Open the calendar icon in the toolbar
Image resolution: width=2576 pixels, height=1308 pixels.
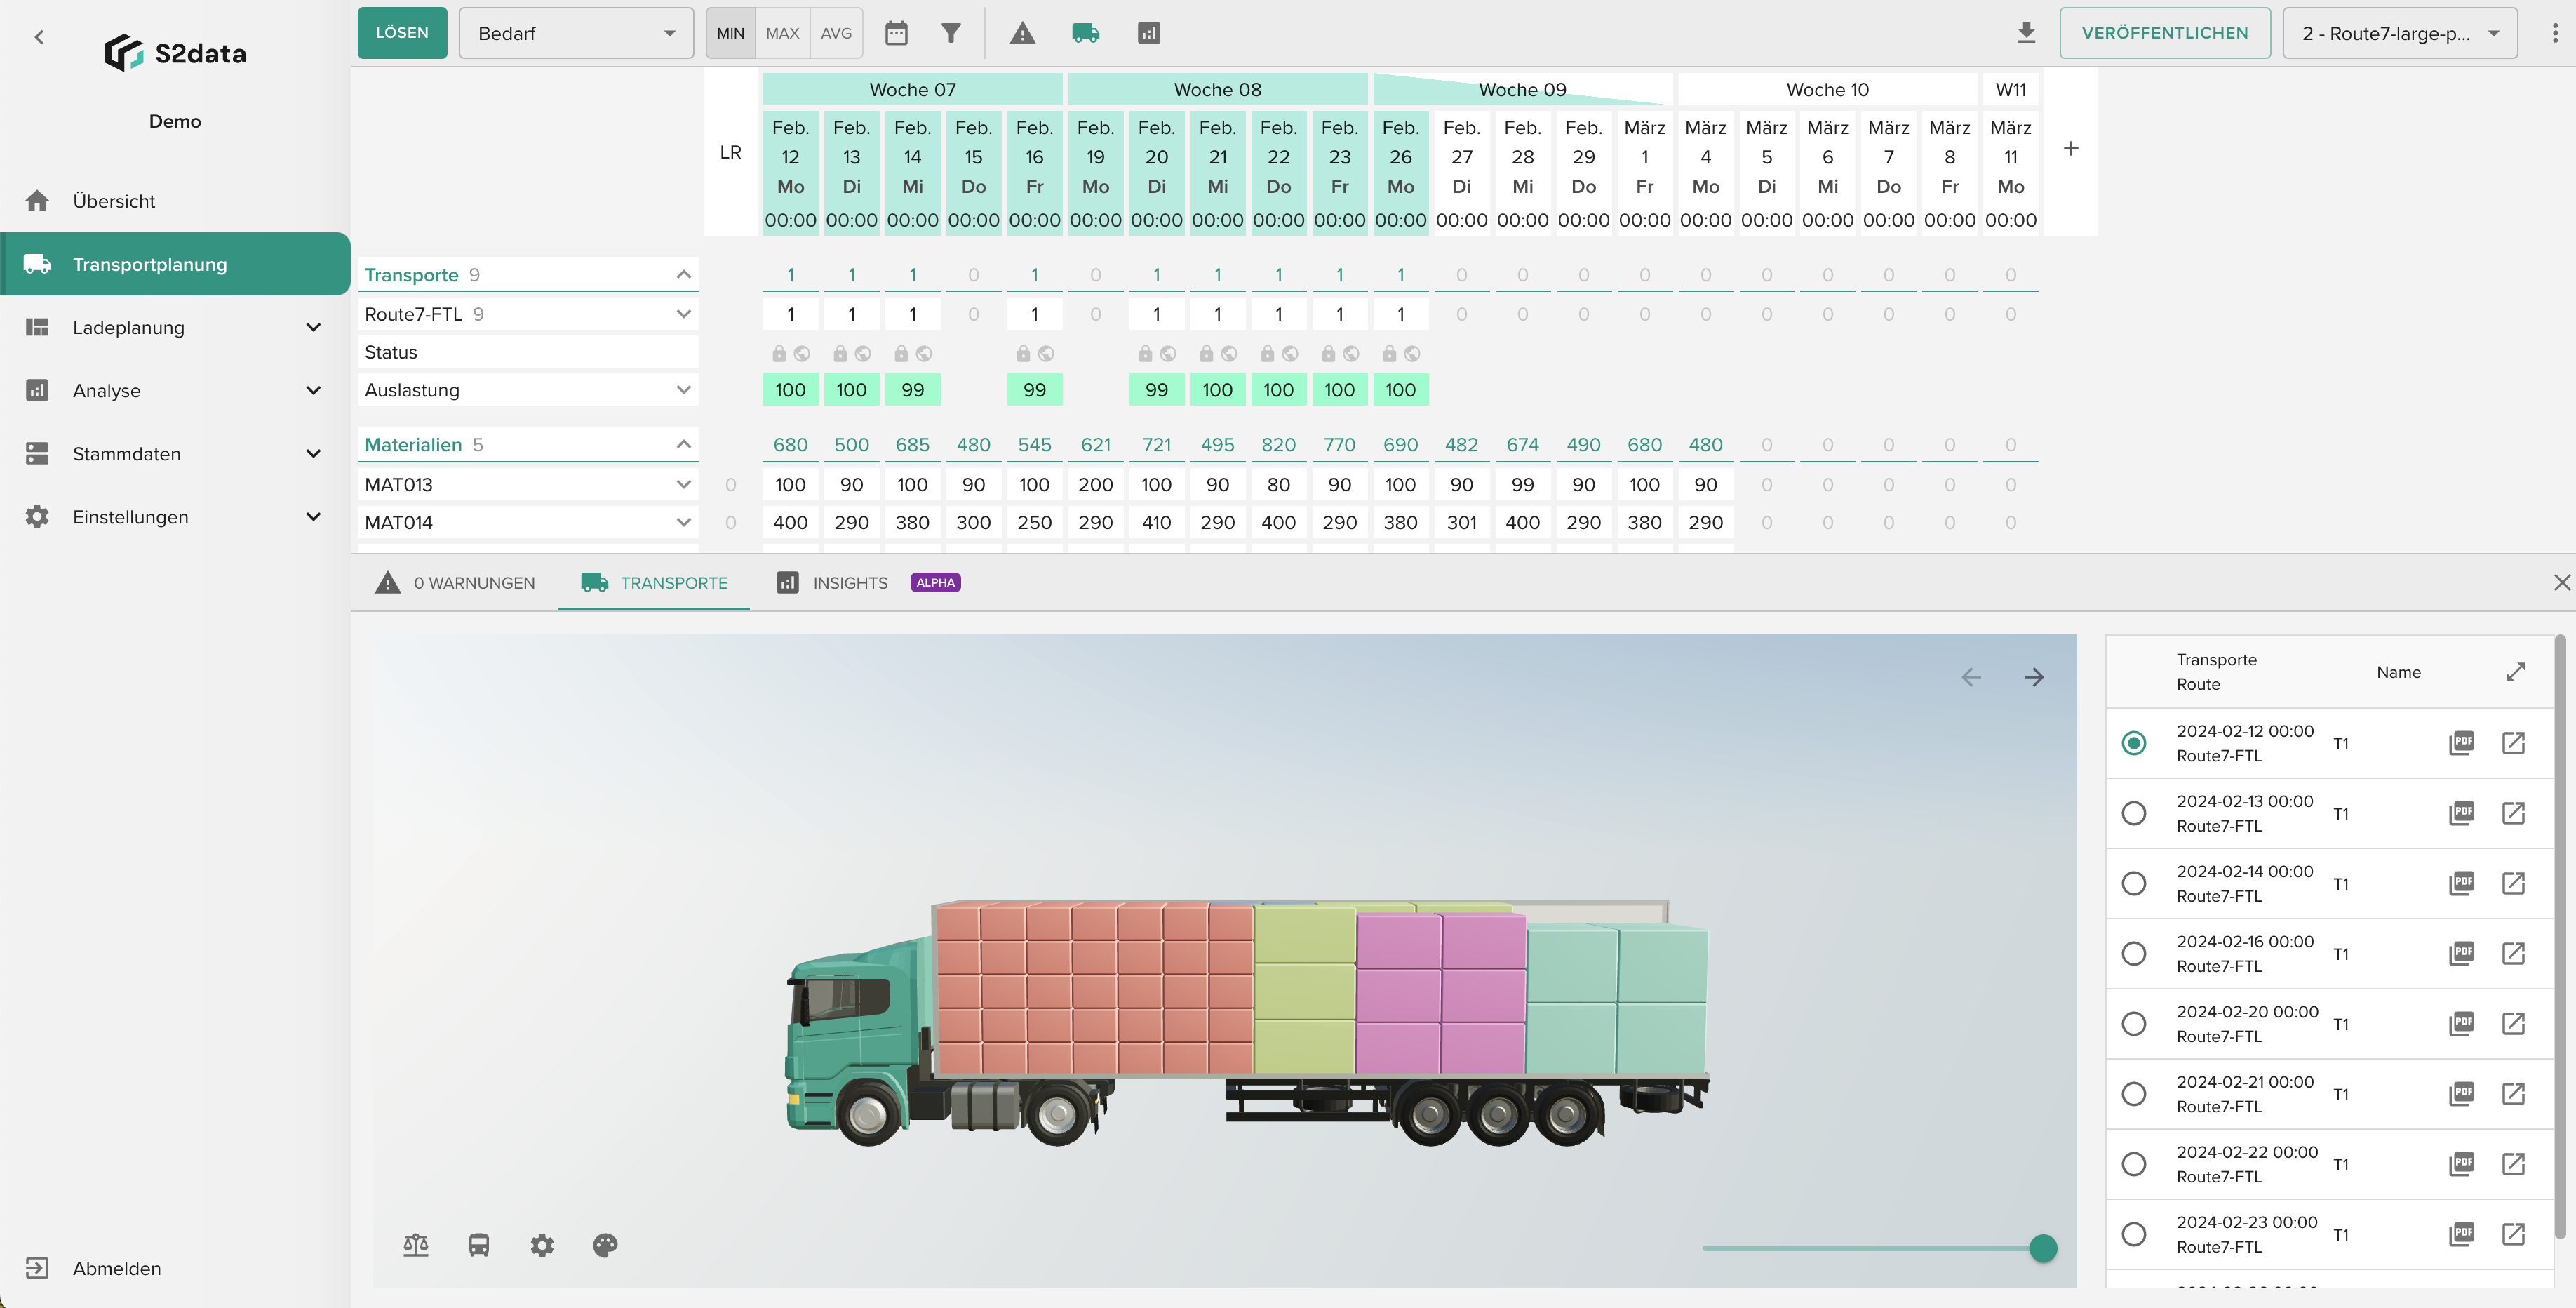(895, 33)
